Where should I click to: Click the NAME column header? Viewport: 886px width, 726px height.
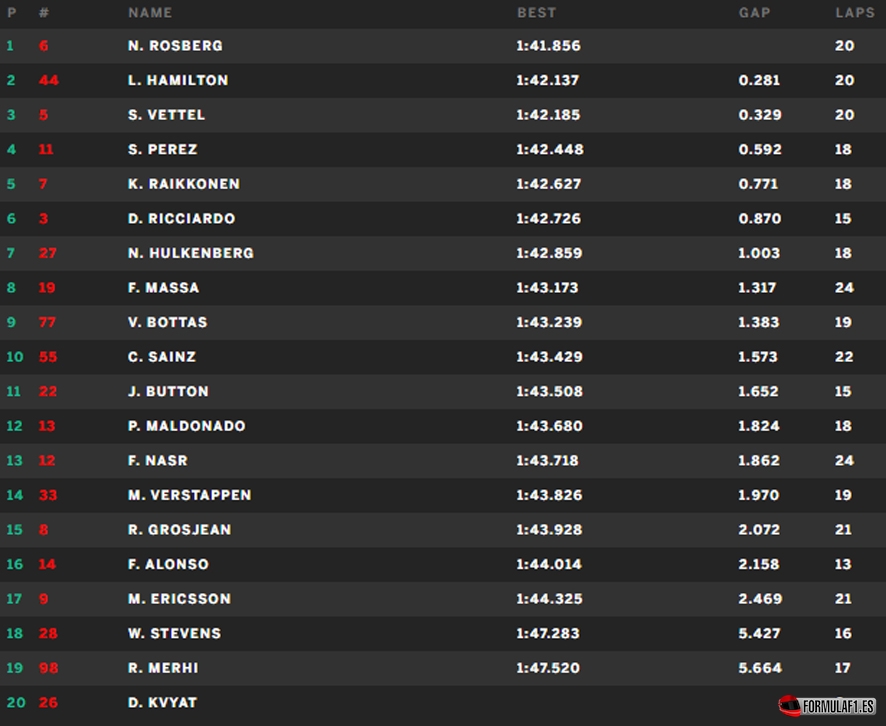150,12
